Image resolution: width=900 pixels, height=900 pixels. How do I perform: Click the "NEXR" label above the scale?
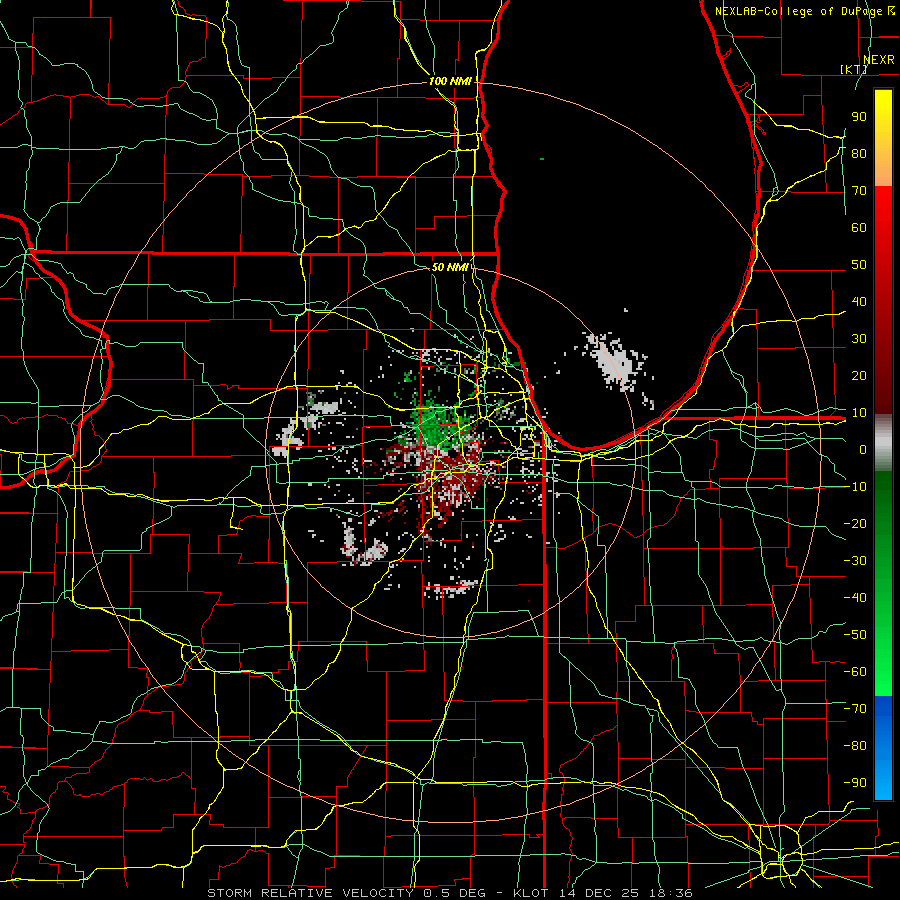tap(879, 60)
